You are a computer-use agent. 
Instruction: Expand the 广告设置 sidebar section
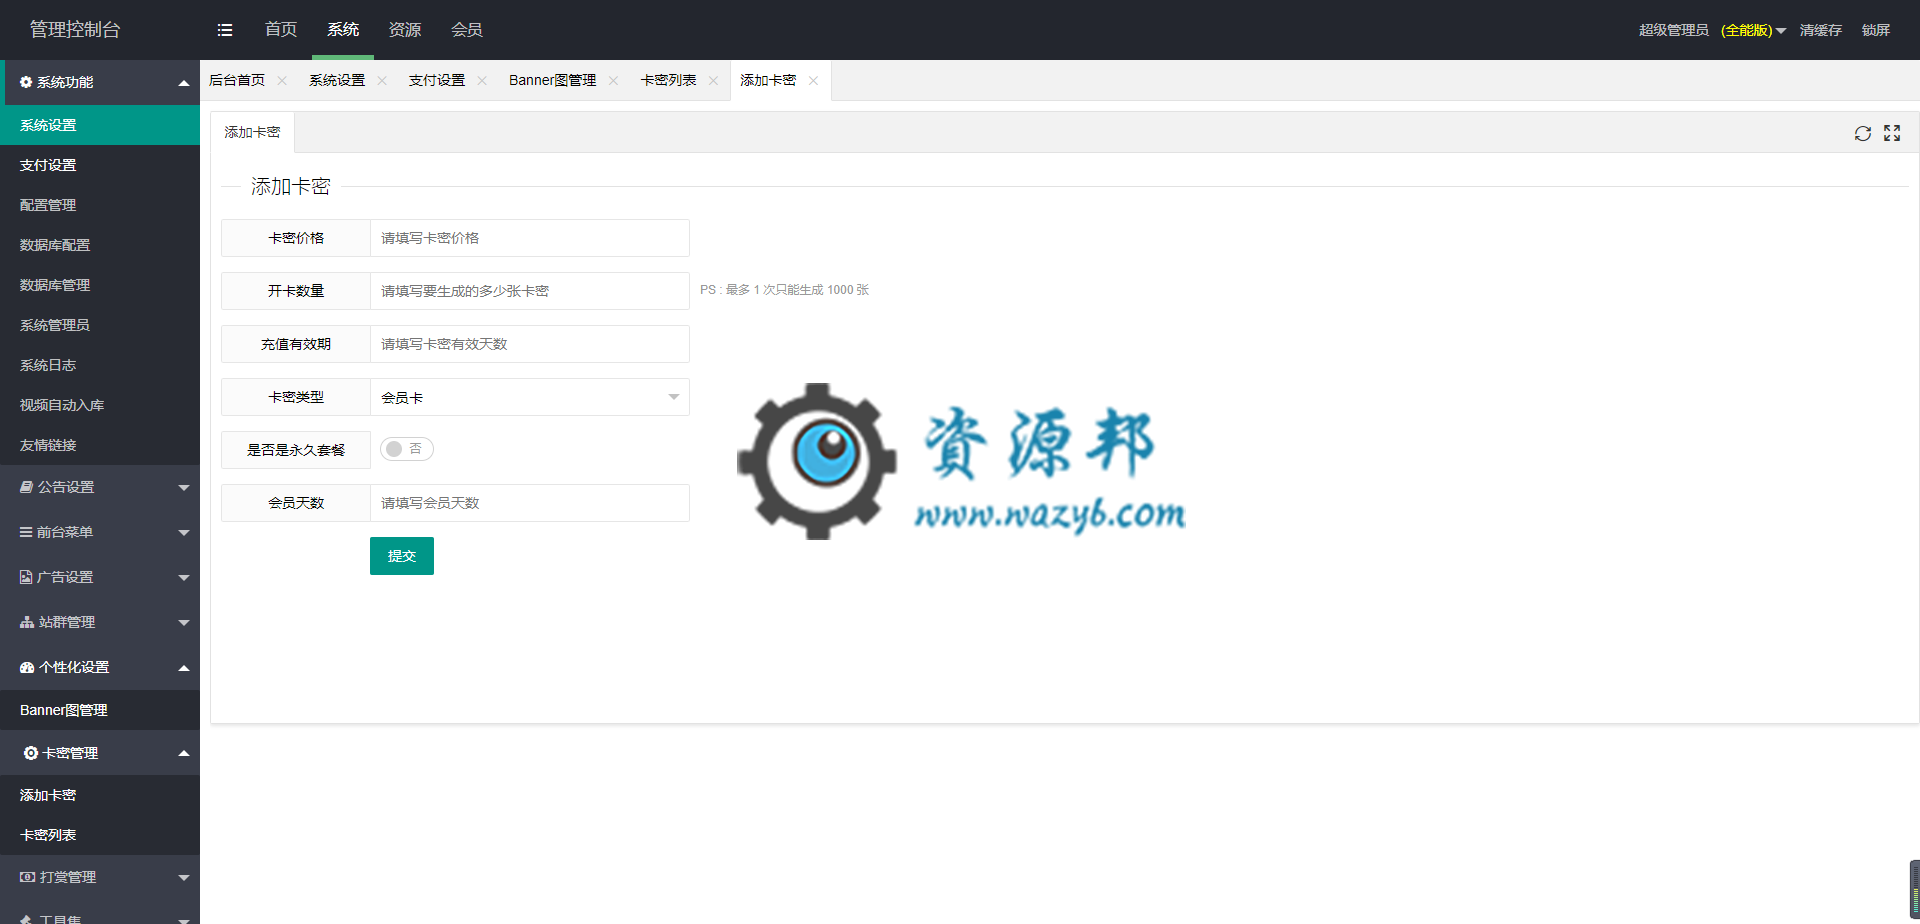click(100, 577)
